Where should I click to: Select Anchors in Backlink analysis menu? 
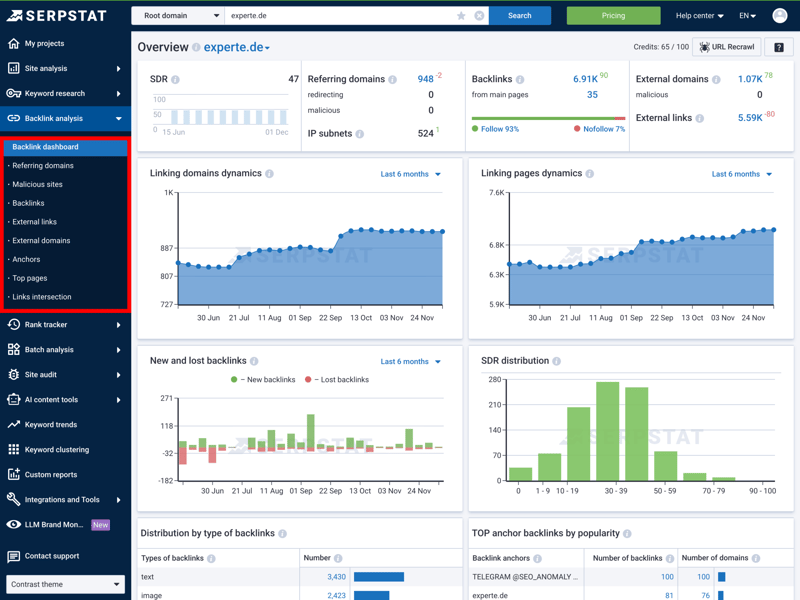tap(26, 260)
